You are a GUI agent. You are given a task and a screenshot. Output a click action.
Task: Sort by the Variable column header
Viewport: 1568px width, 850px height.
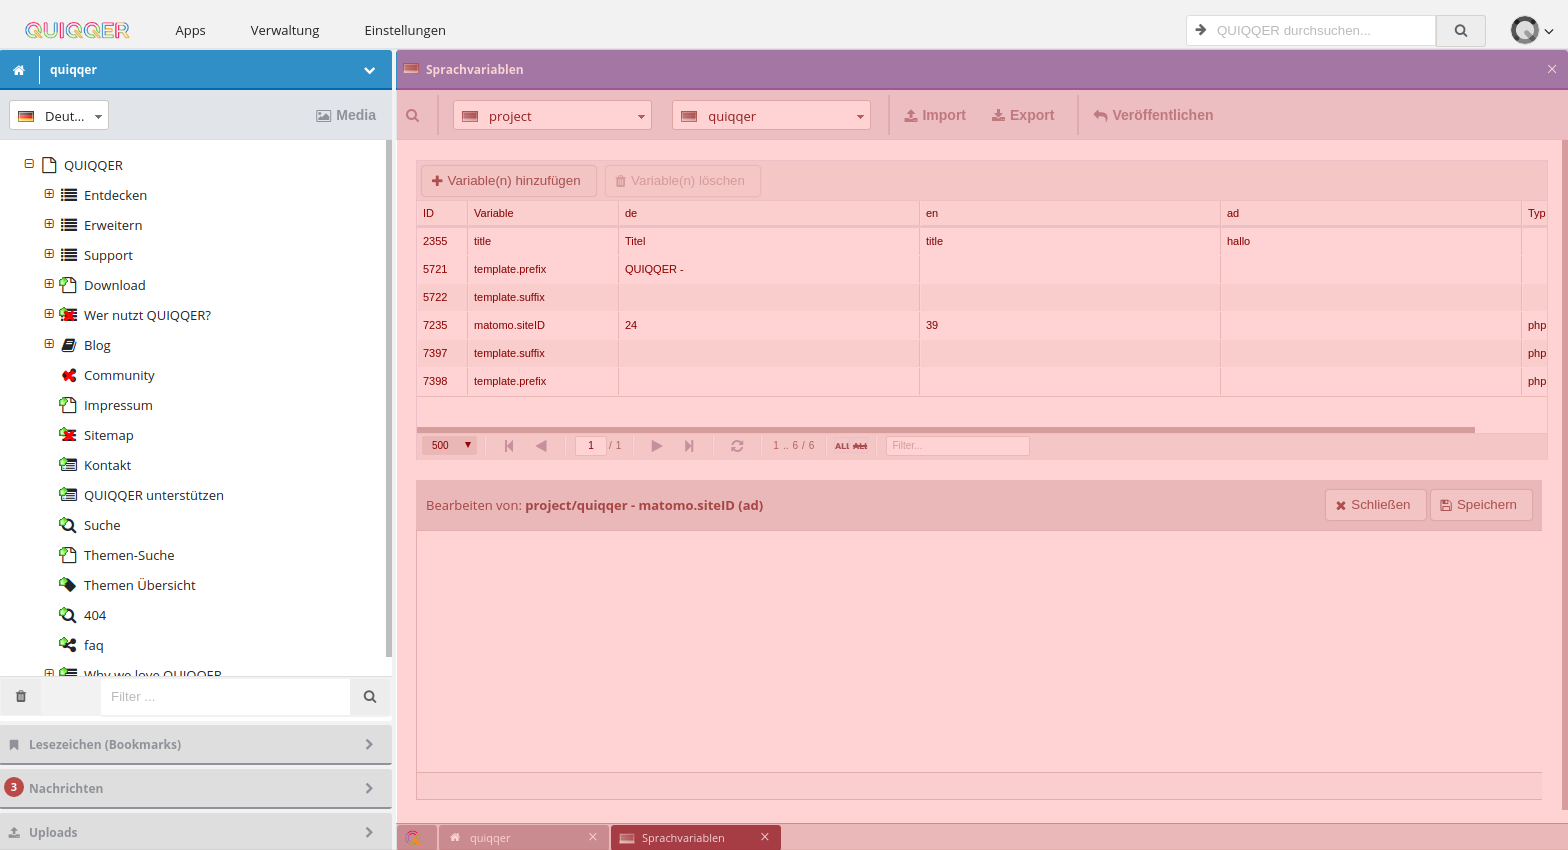543,213
